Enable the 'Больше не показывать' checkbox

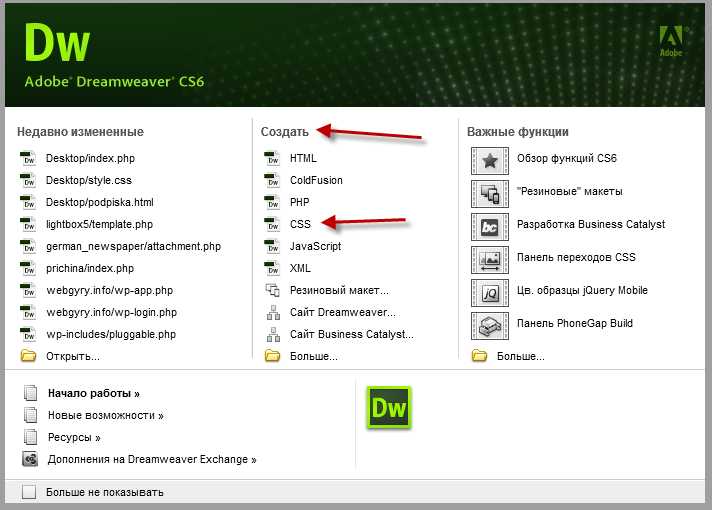point(29,492)
